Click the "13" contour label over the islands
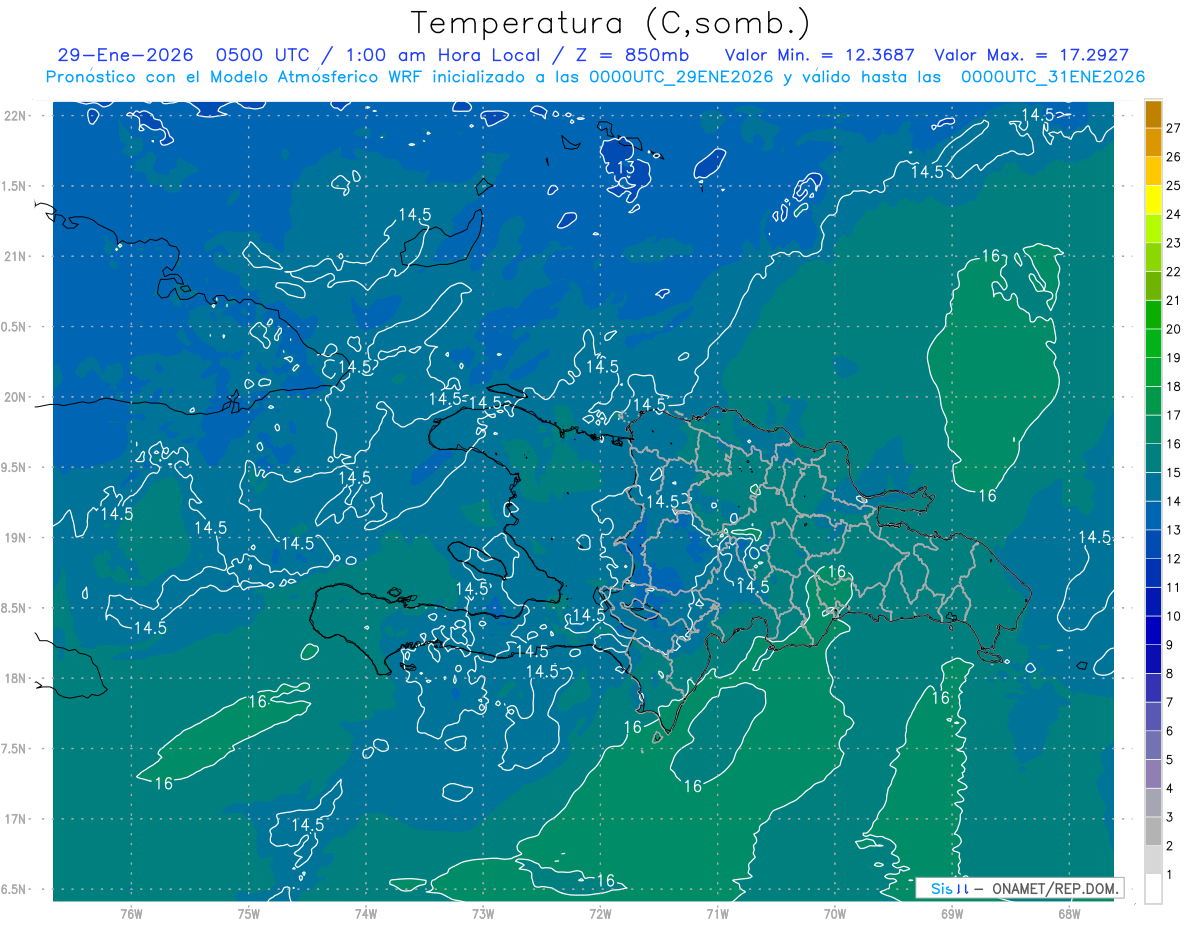This screenshot has width=1200, height=927. [625, 167]
